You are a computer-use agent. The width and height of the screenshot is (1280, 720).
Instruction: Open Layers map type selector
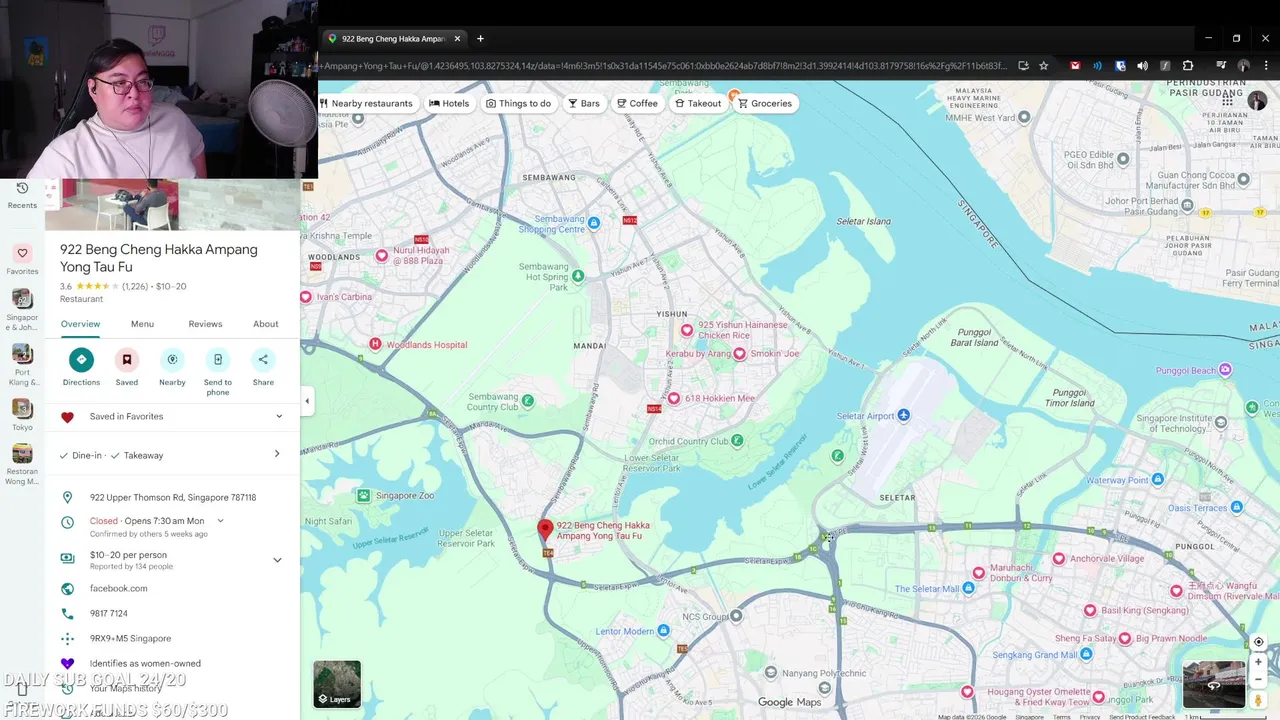pyautogui.click(x=337, y=684)
